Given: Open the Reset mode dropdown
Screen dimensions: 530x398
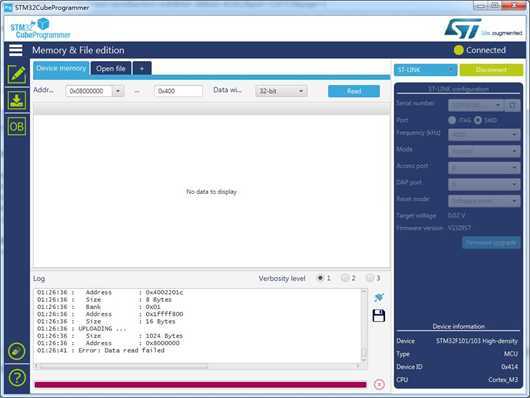Looking at the screenshot, I should pos(484,201).
